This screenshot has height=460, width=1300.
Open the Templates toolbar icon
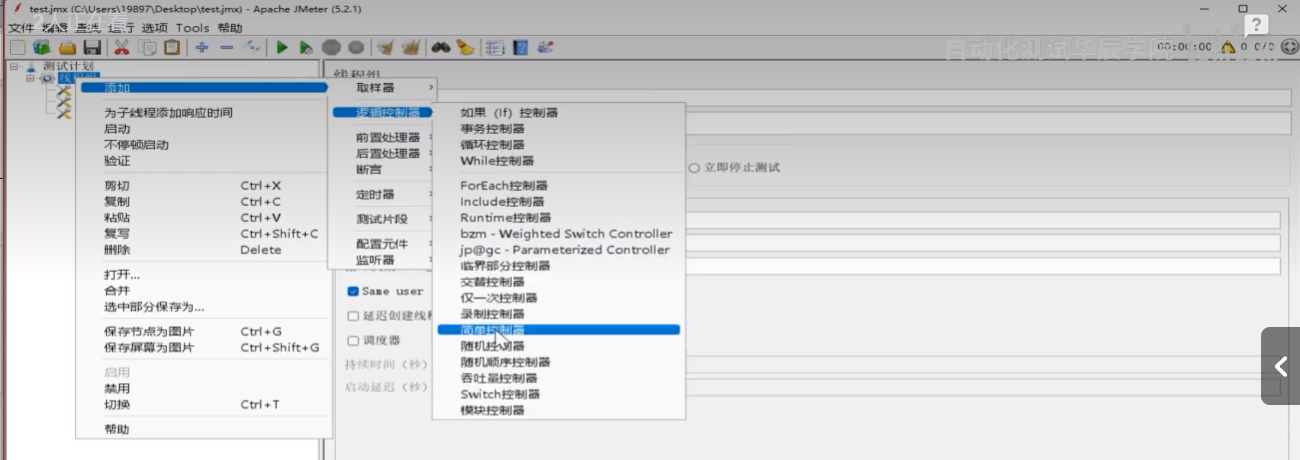[x=41, y=47]
